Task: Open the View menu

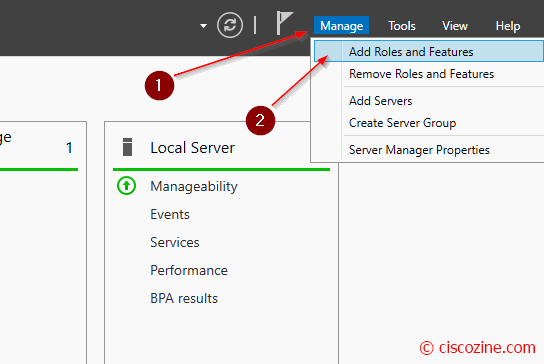Action: [x=454, y=26]
